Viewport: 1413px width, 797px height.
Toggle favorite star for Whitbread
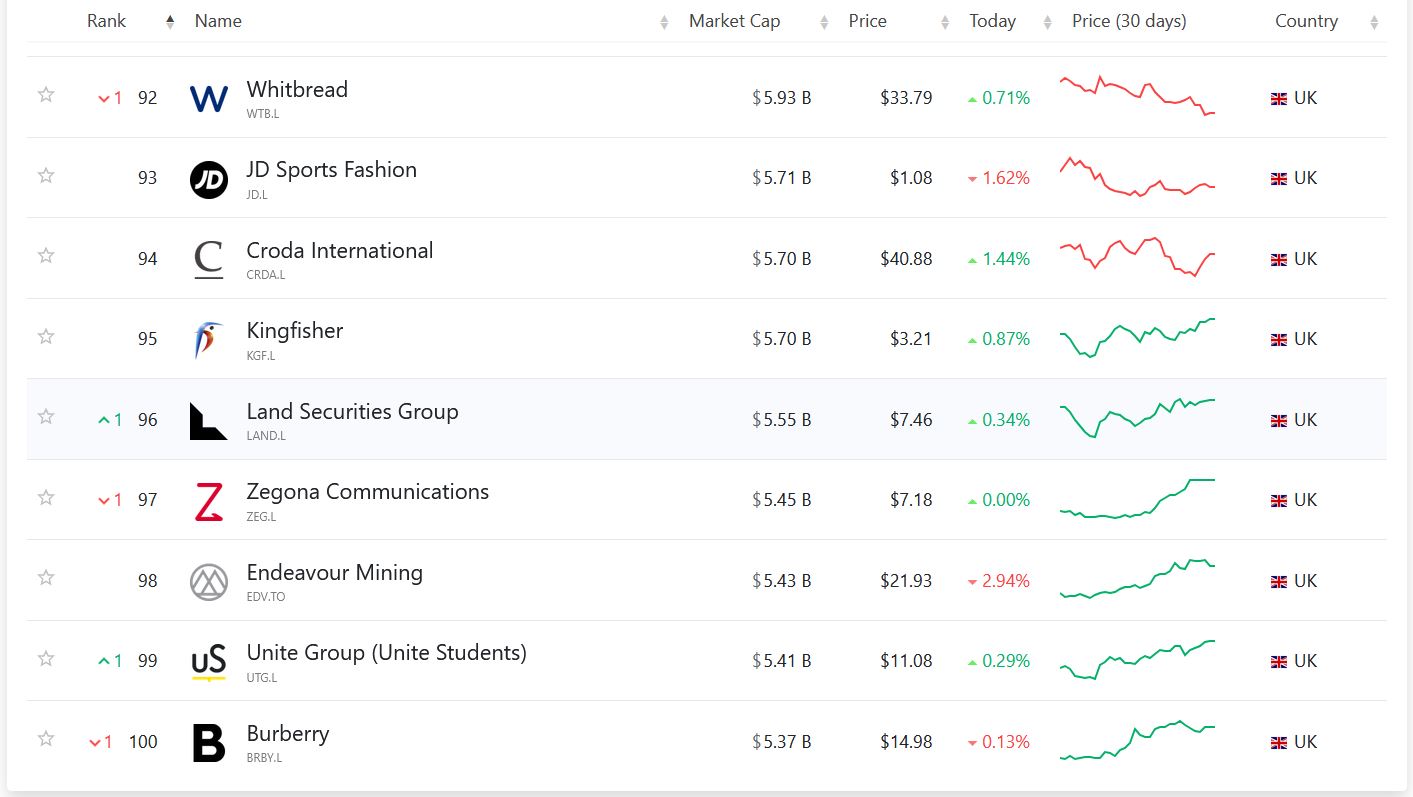[46, 95]
